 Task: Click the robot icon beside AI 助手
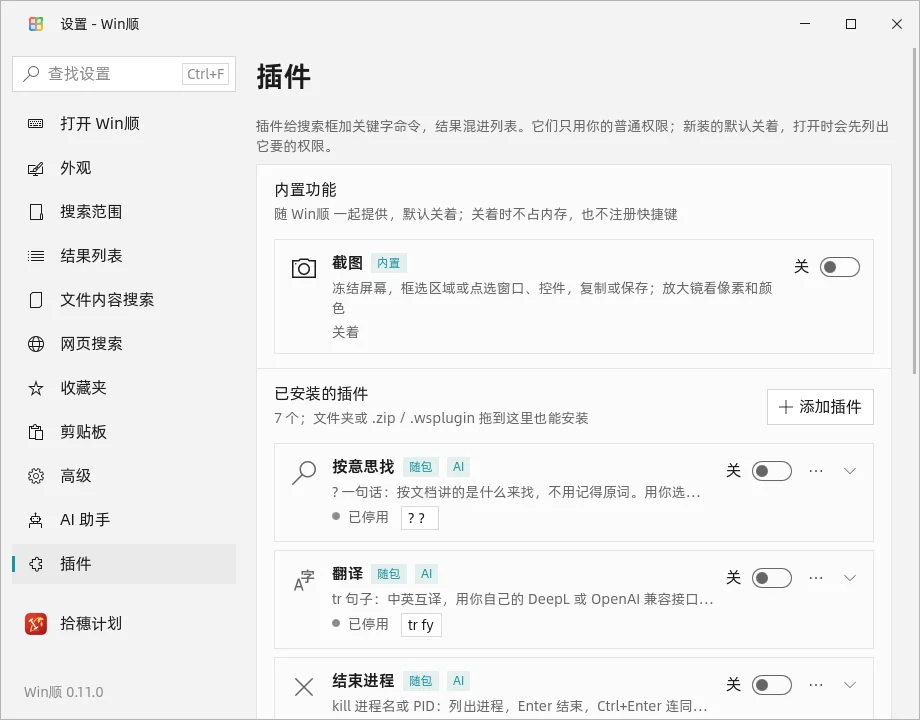pos(36,520)
